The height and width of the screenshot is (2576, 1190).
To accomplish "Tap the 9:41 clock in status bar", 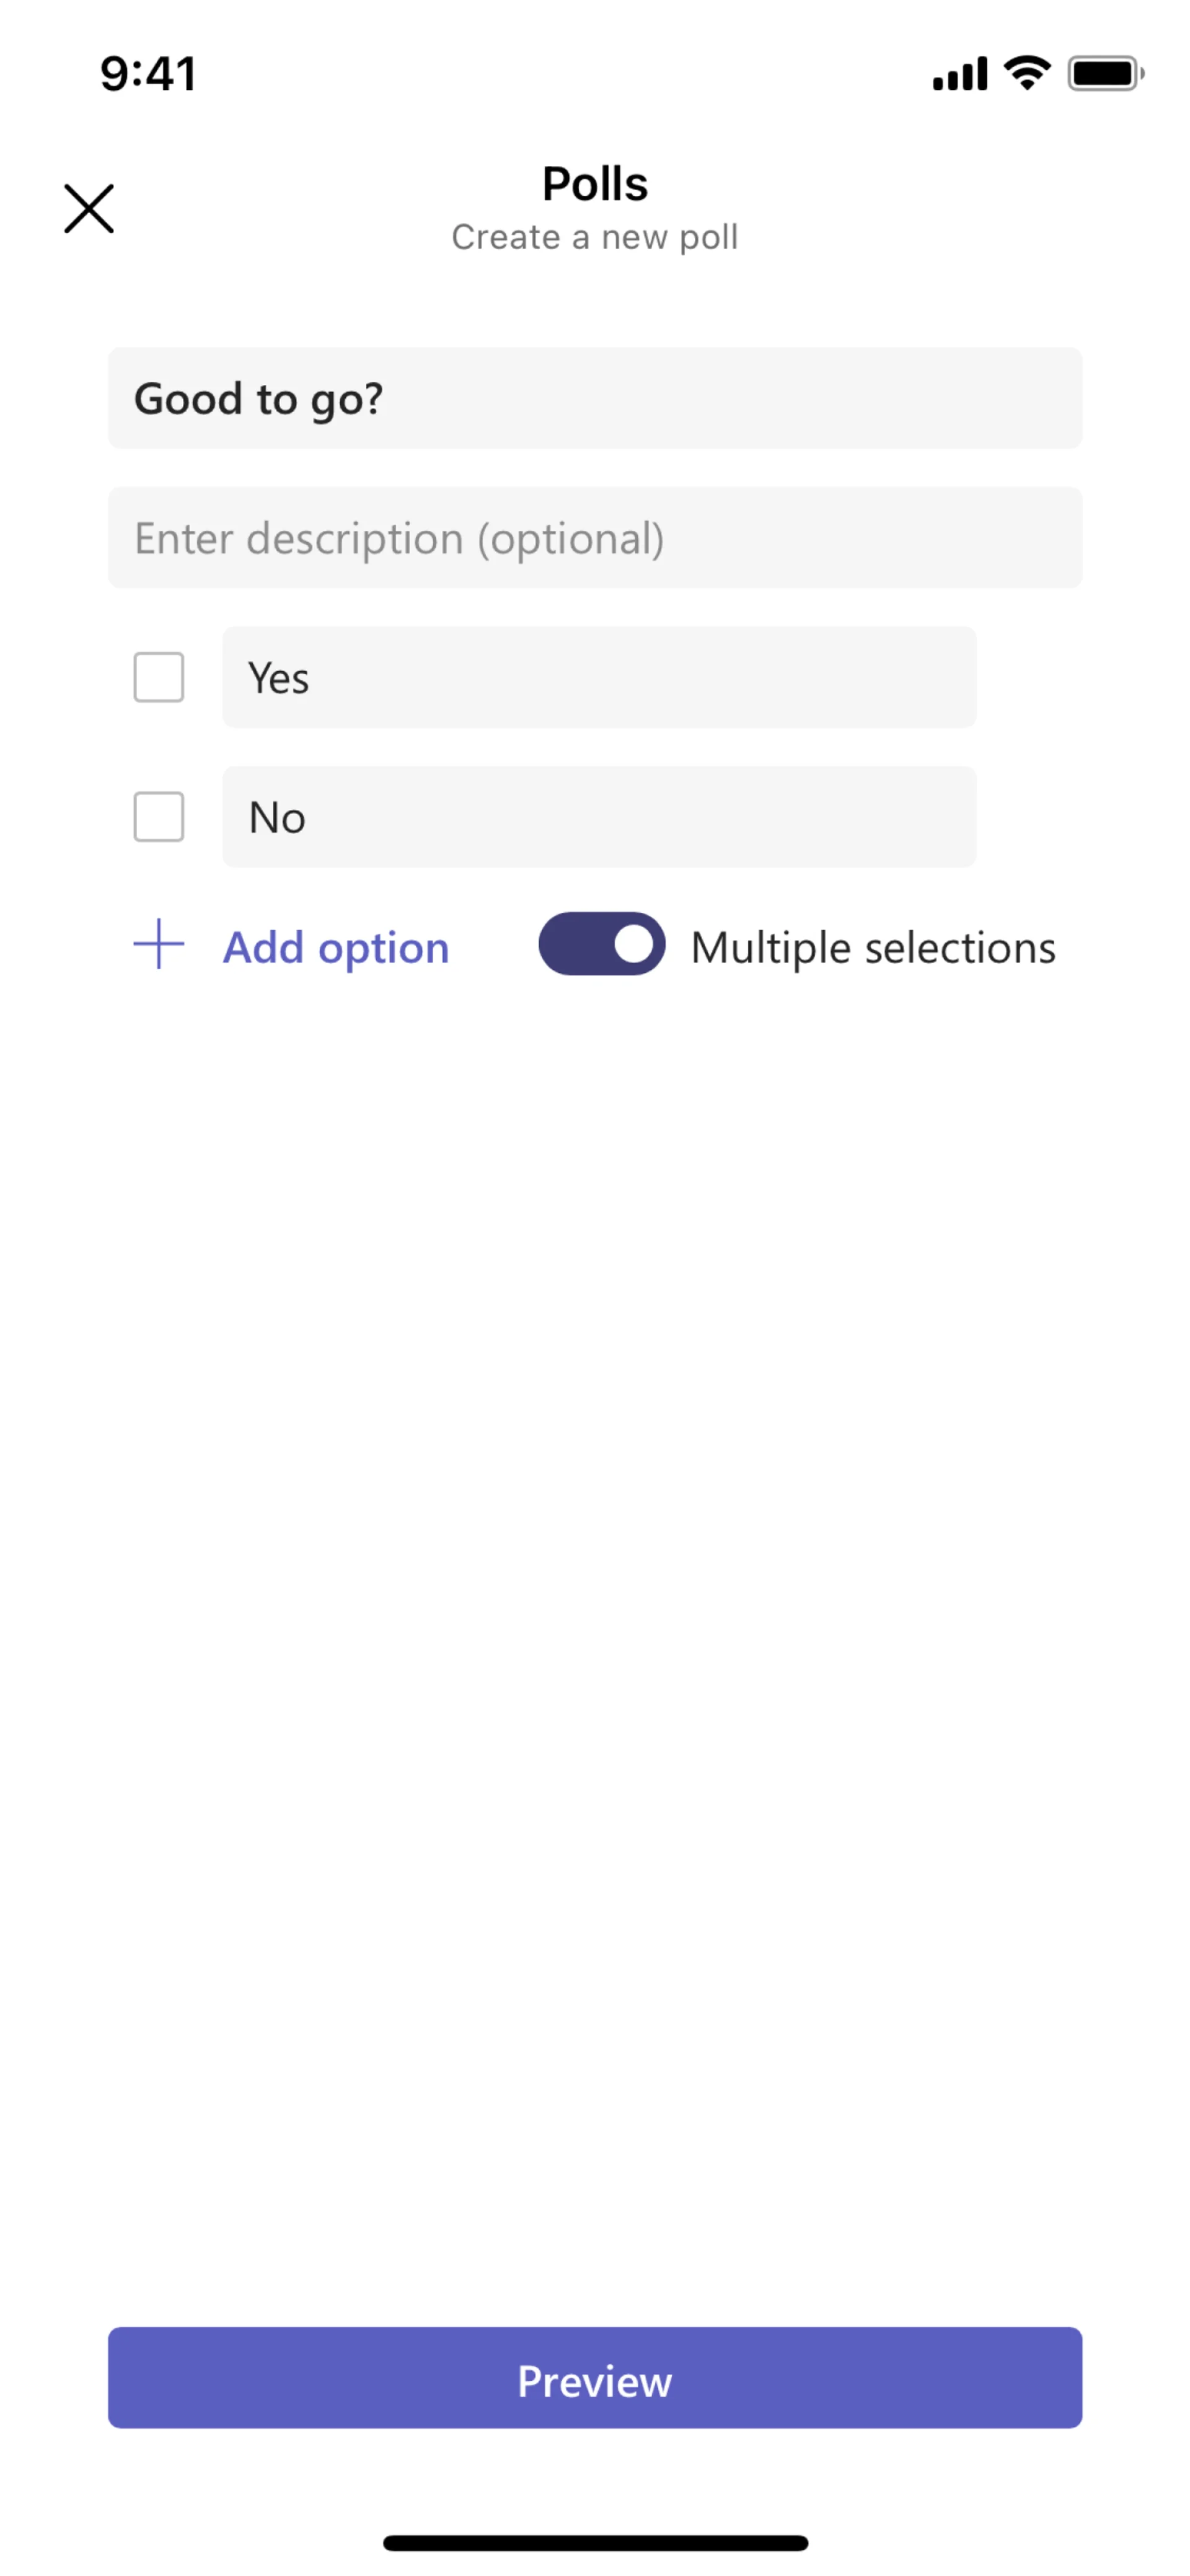I will coord(148,74).
